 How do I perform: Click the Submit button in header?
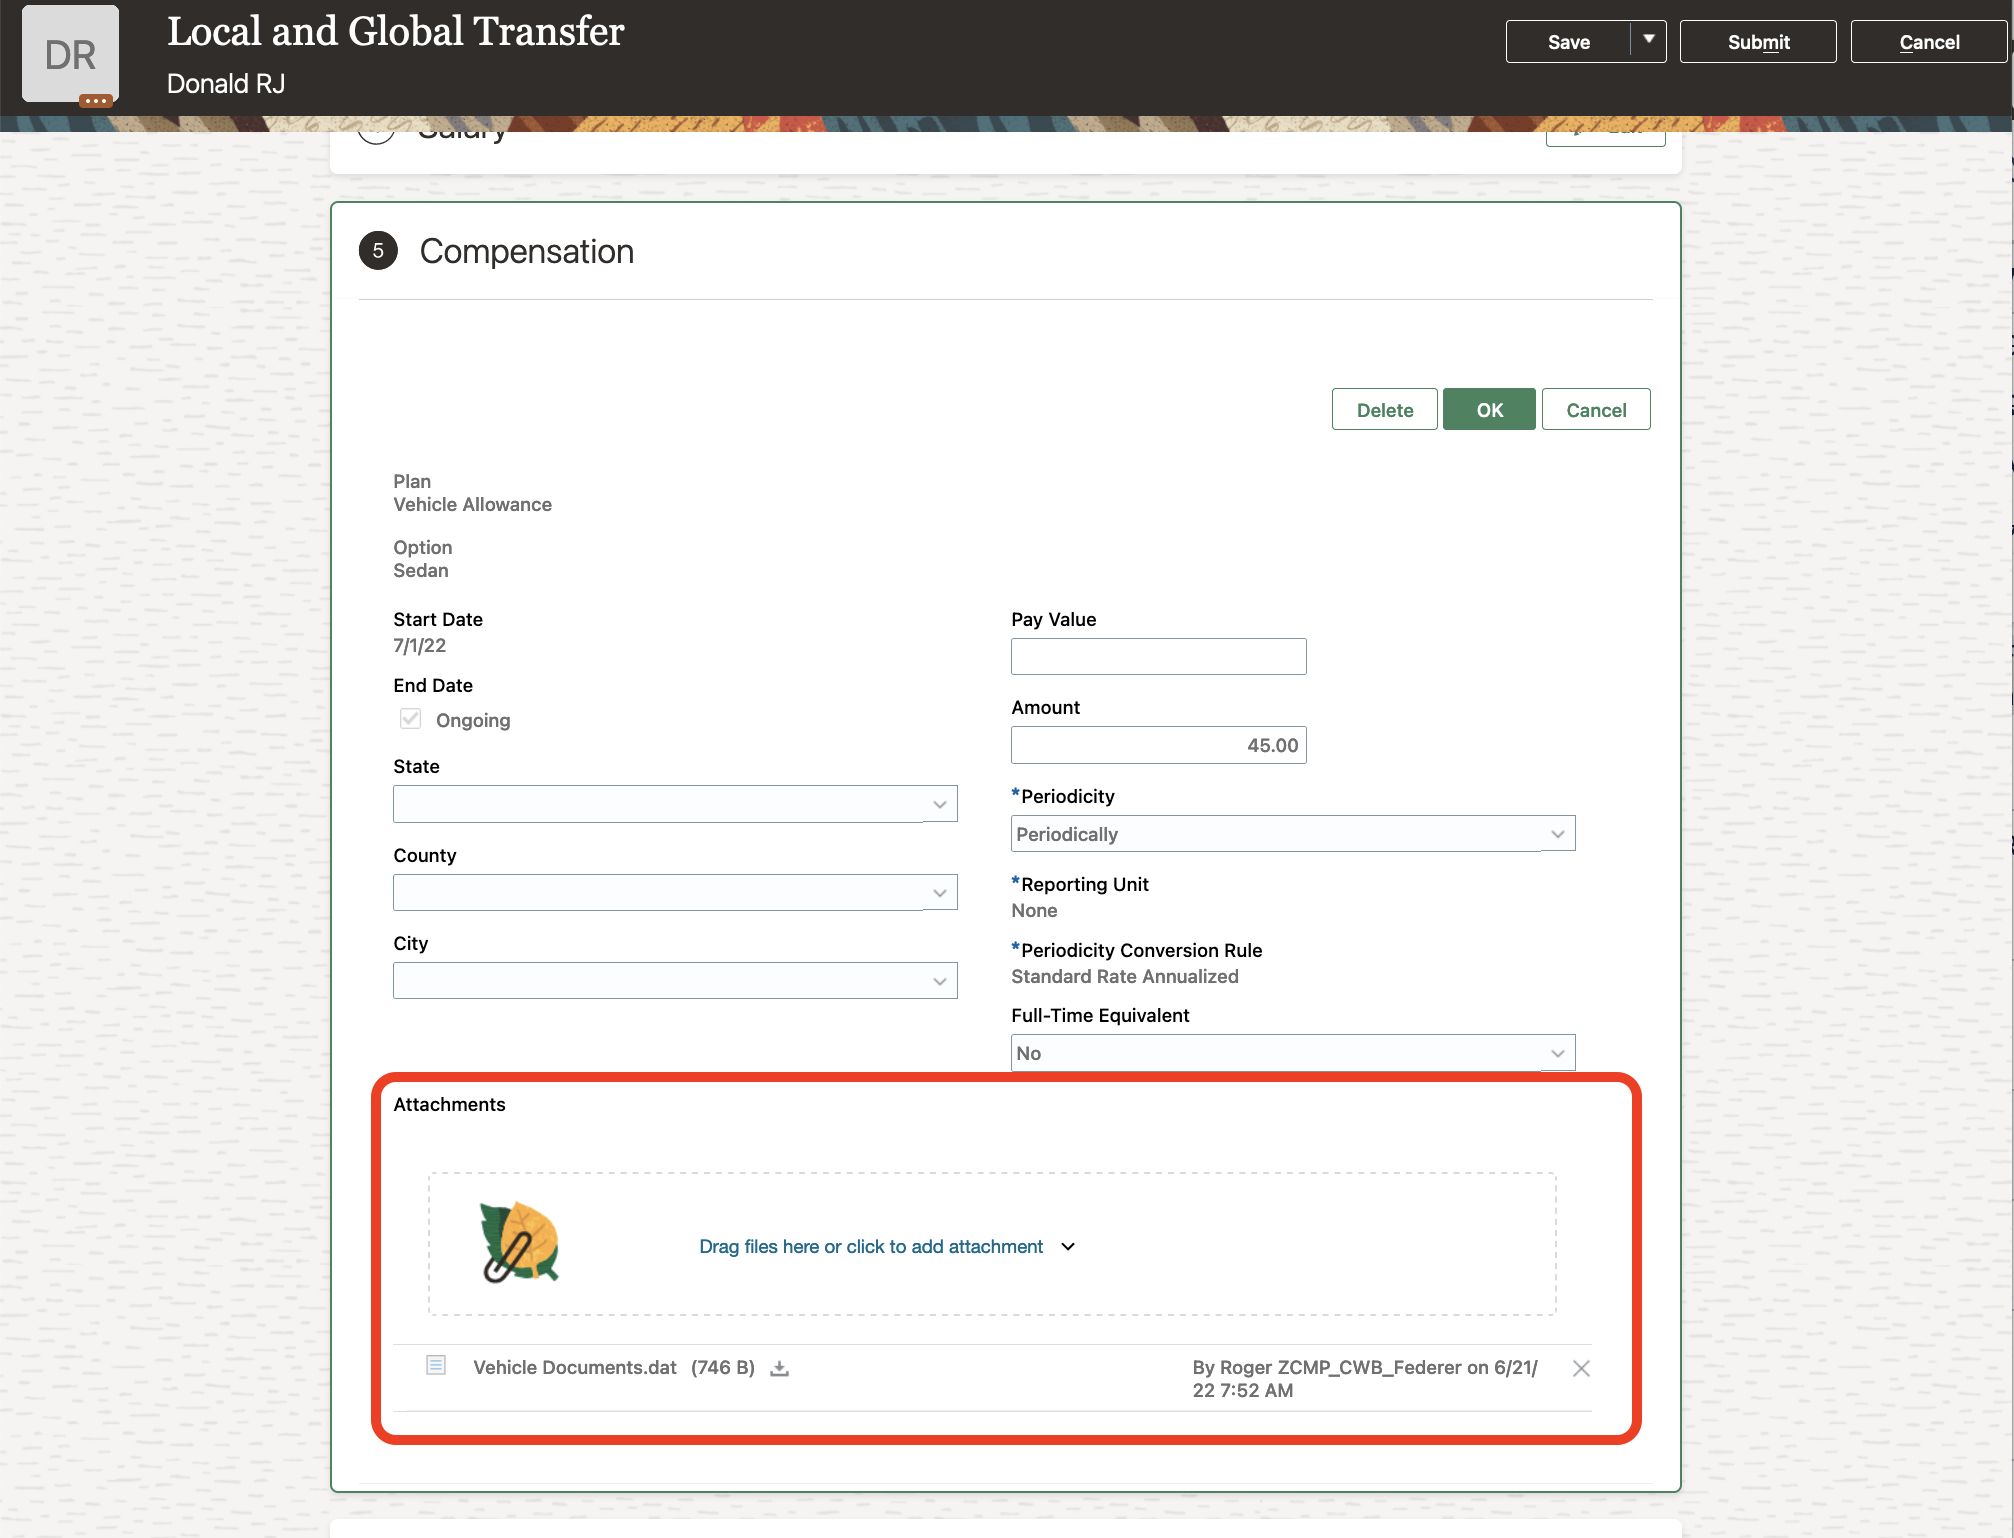(x=1757, y=42)
